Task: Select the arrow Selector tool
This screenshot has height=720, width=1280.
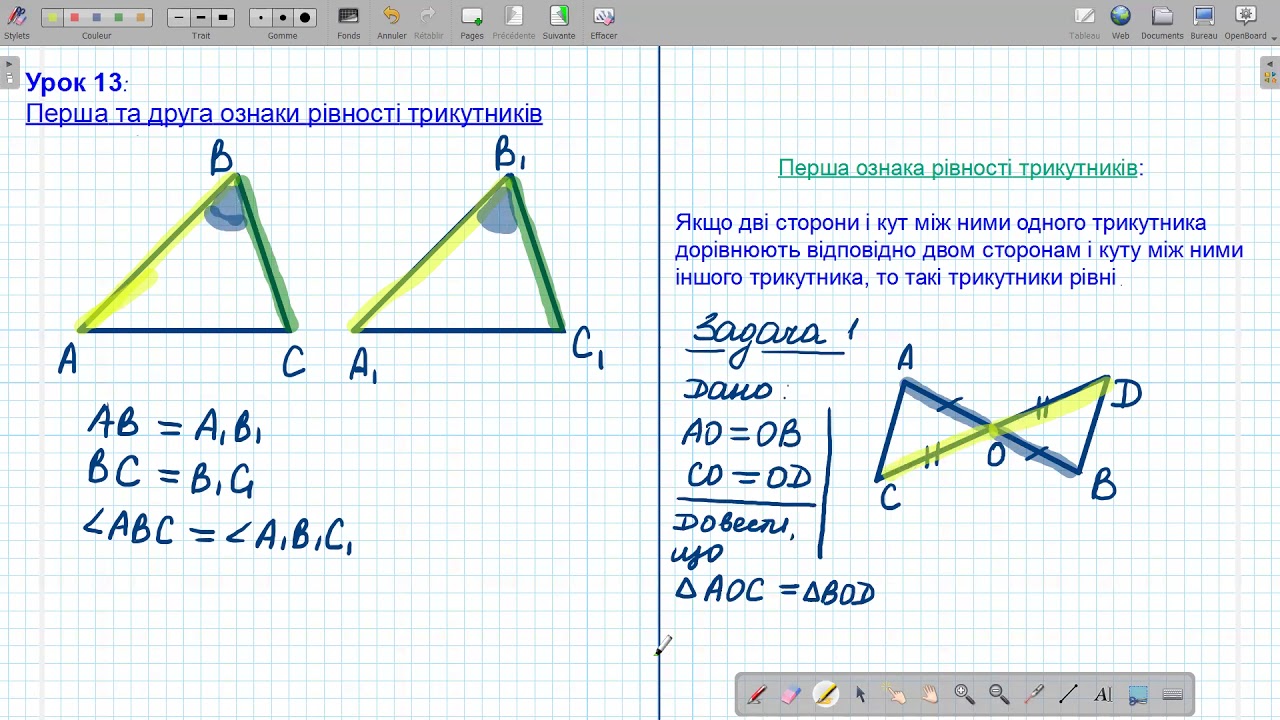Action: [x=860, y=694]
